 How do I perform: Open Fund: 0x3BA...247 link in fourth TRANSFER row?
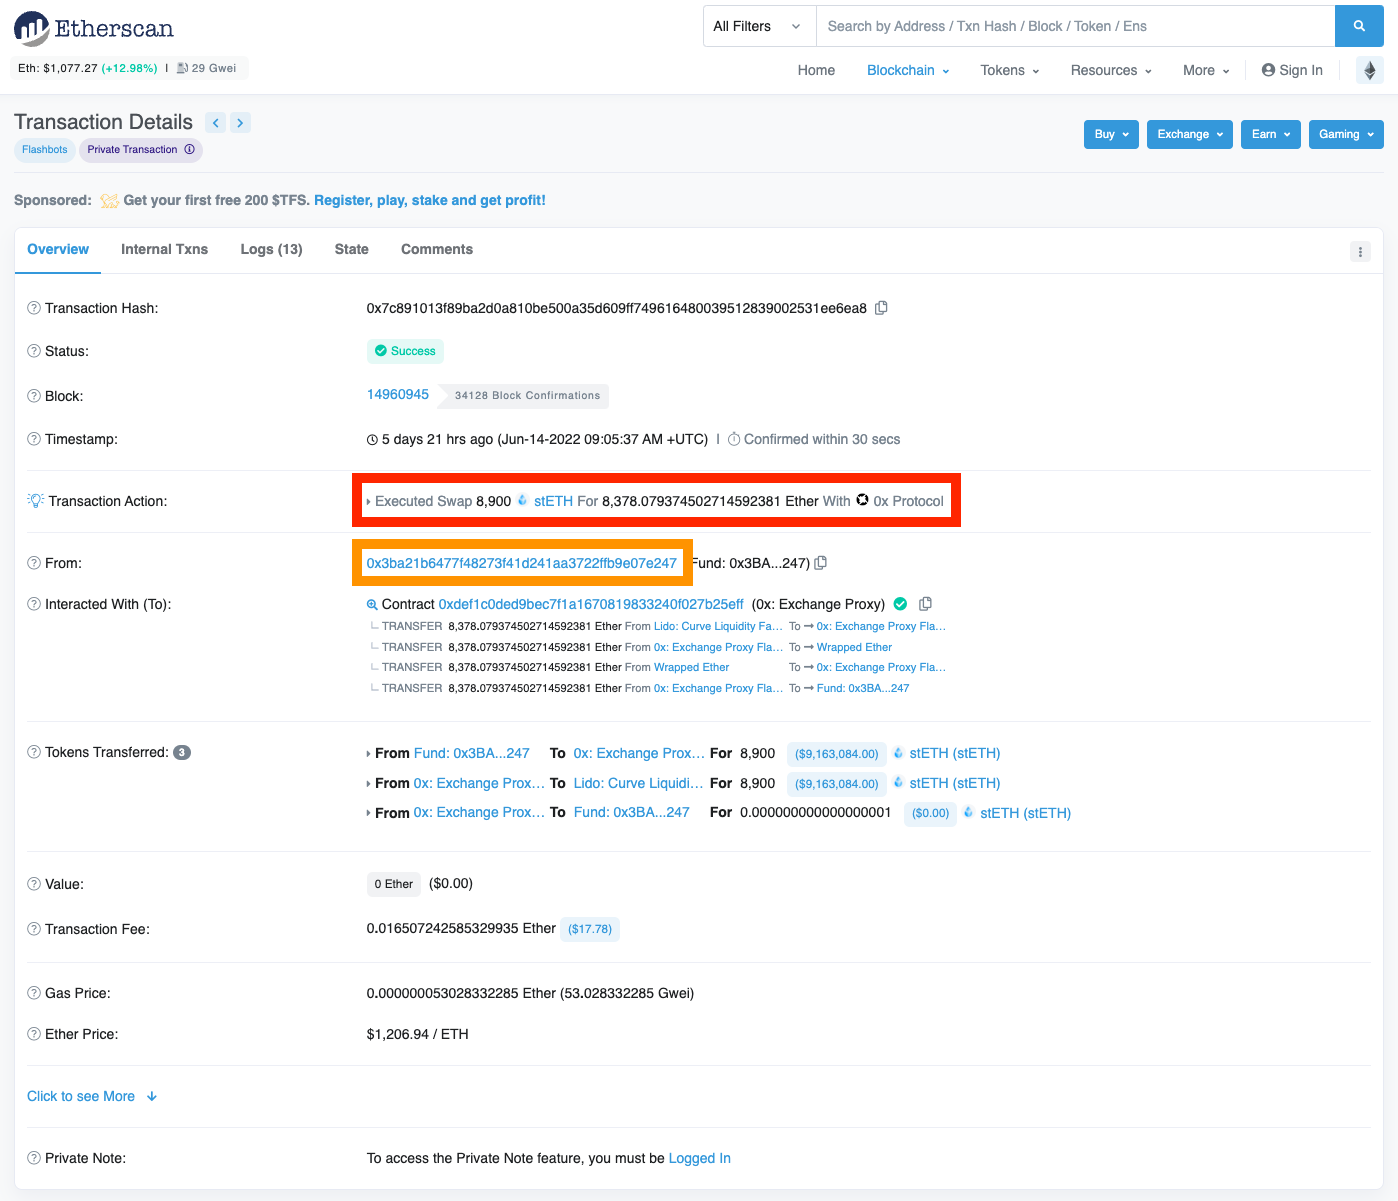click(x=863, y=688)
